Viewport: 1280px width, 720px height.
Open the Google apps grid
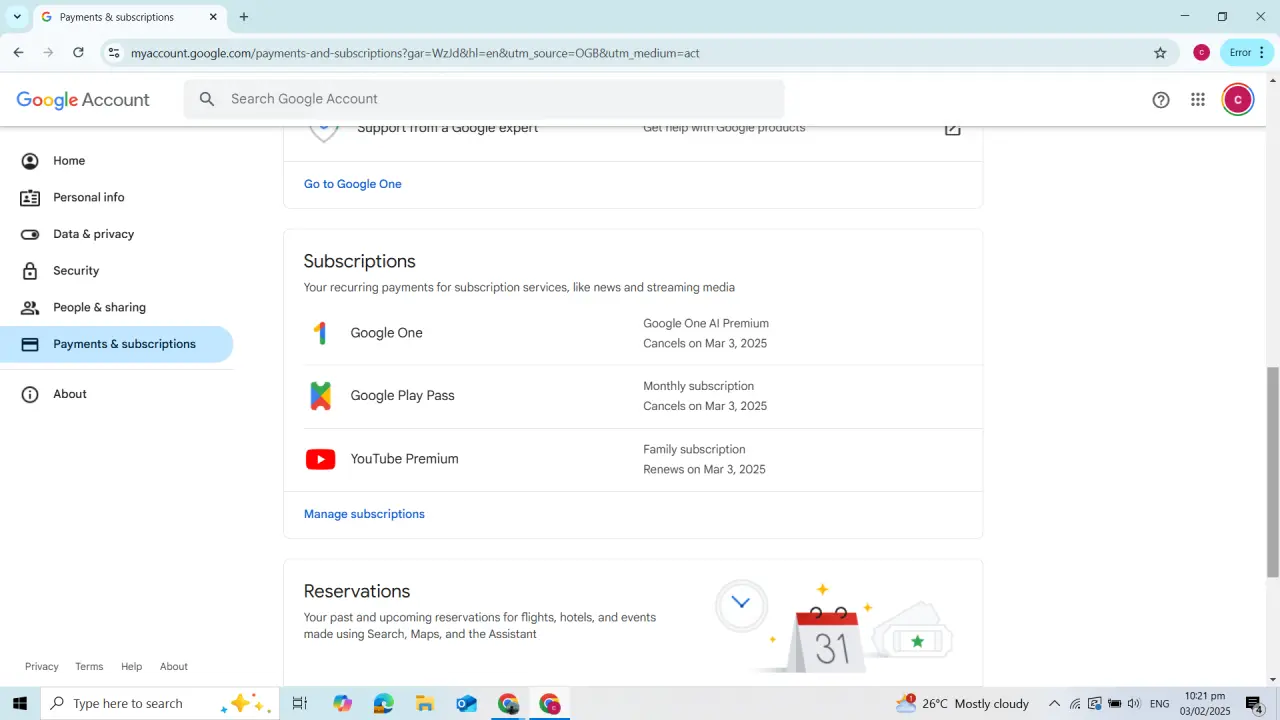1198,99
